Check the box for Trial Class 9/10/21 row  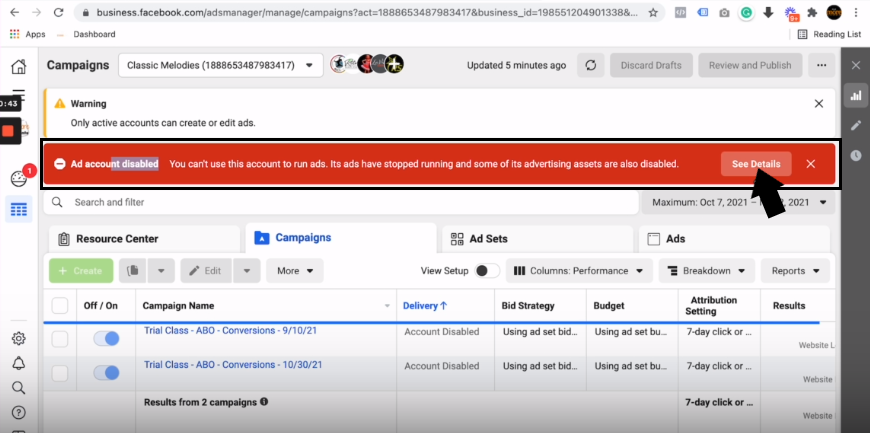point(60,339)
